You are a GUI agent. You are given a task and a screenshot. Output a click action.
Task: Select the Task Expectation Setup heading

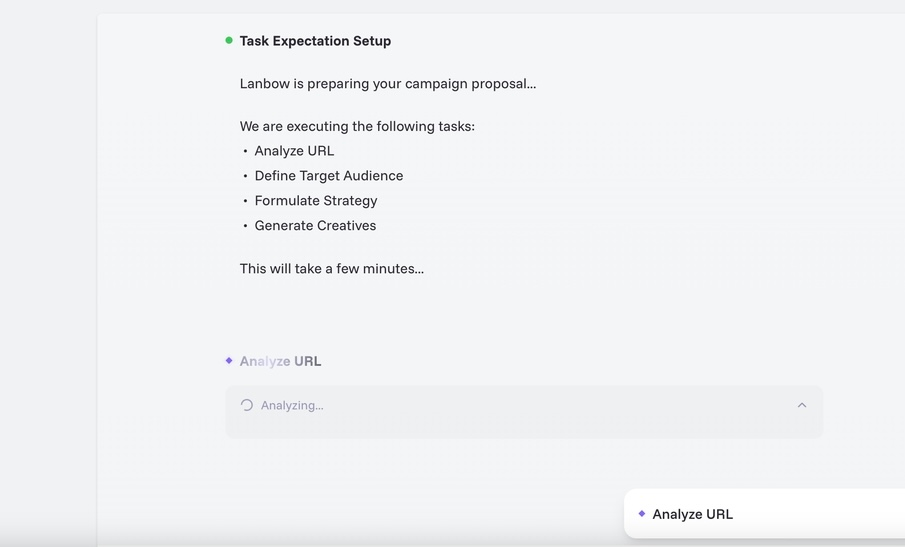click(315, 41)
